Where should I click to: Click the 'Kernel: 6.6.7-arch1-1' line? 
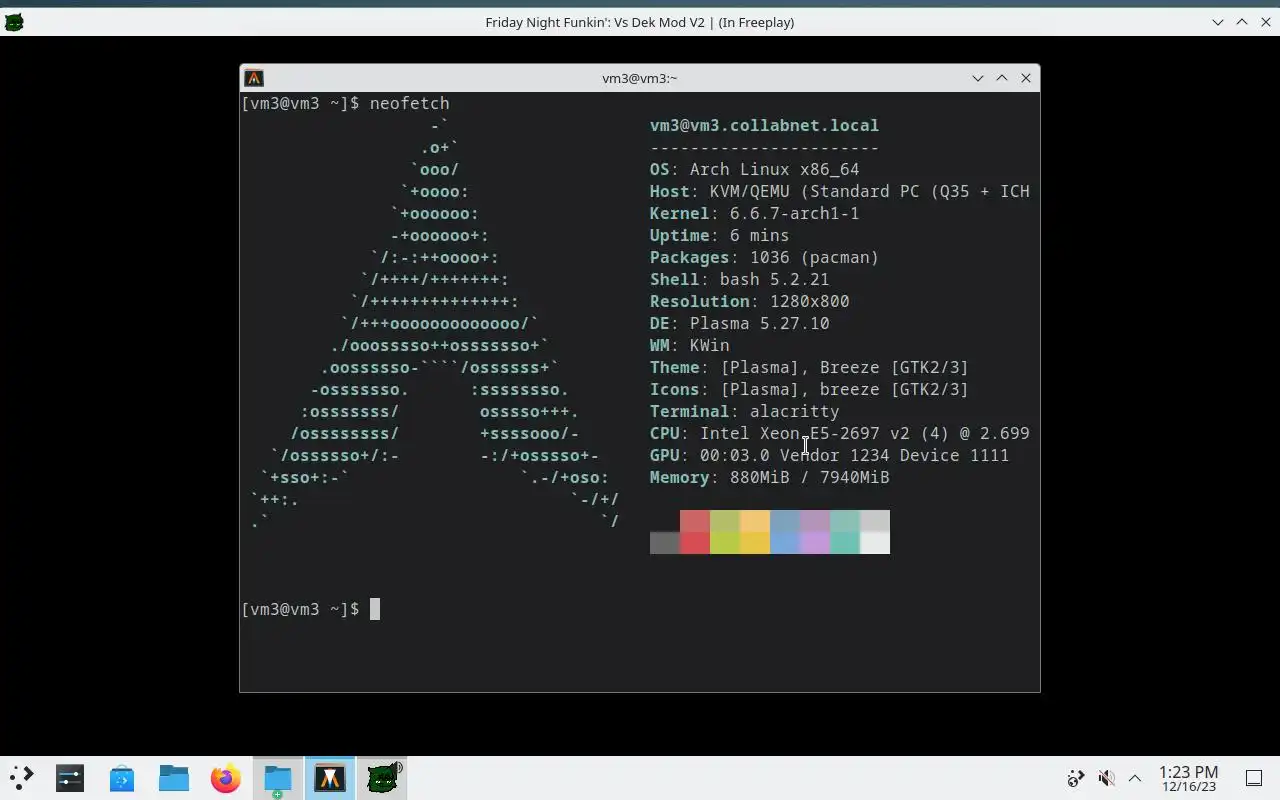pyautogui.click(x=754, y=213)
